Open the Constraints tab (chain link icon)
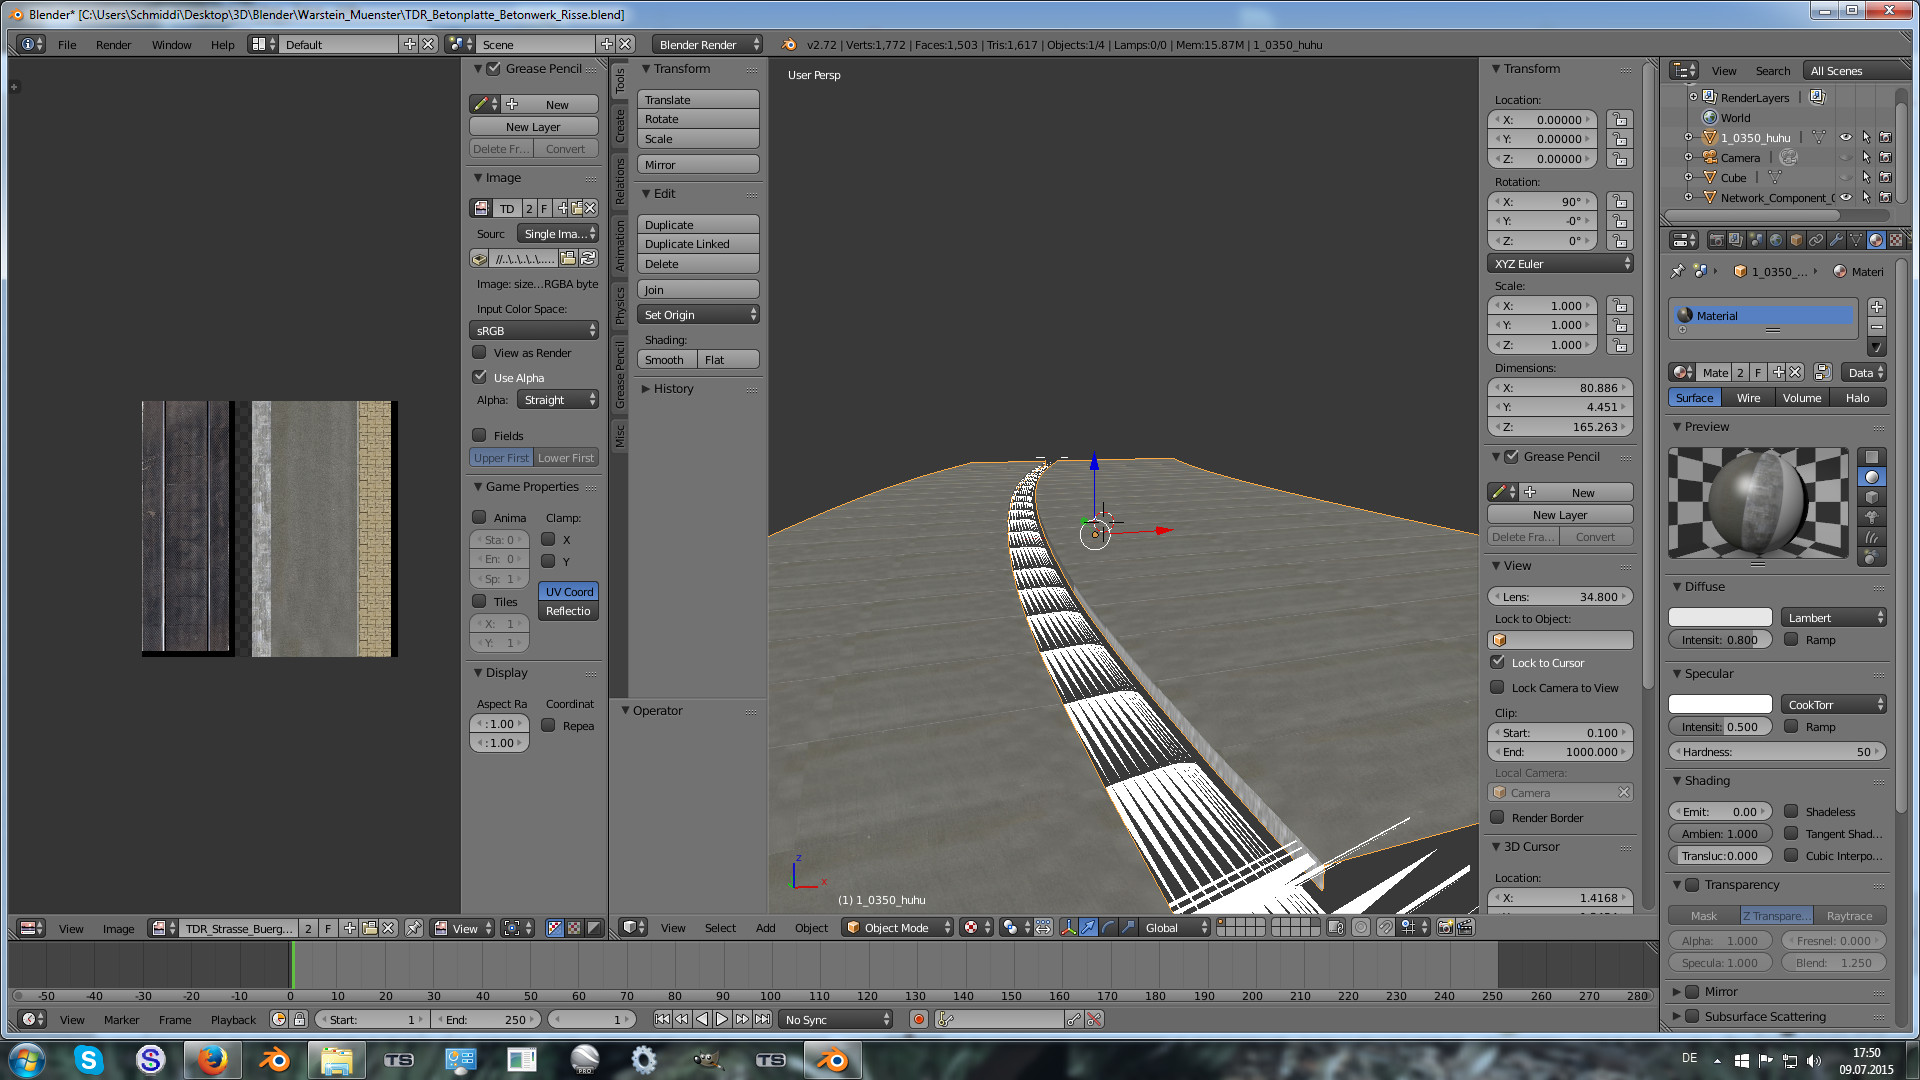Screen dimensions: 1920x1080 click(1816, 240)
